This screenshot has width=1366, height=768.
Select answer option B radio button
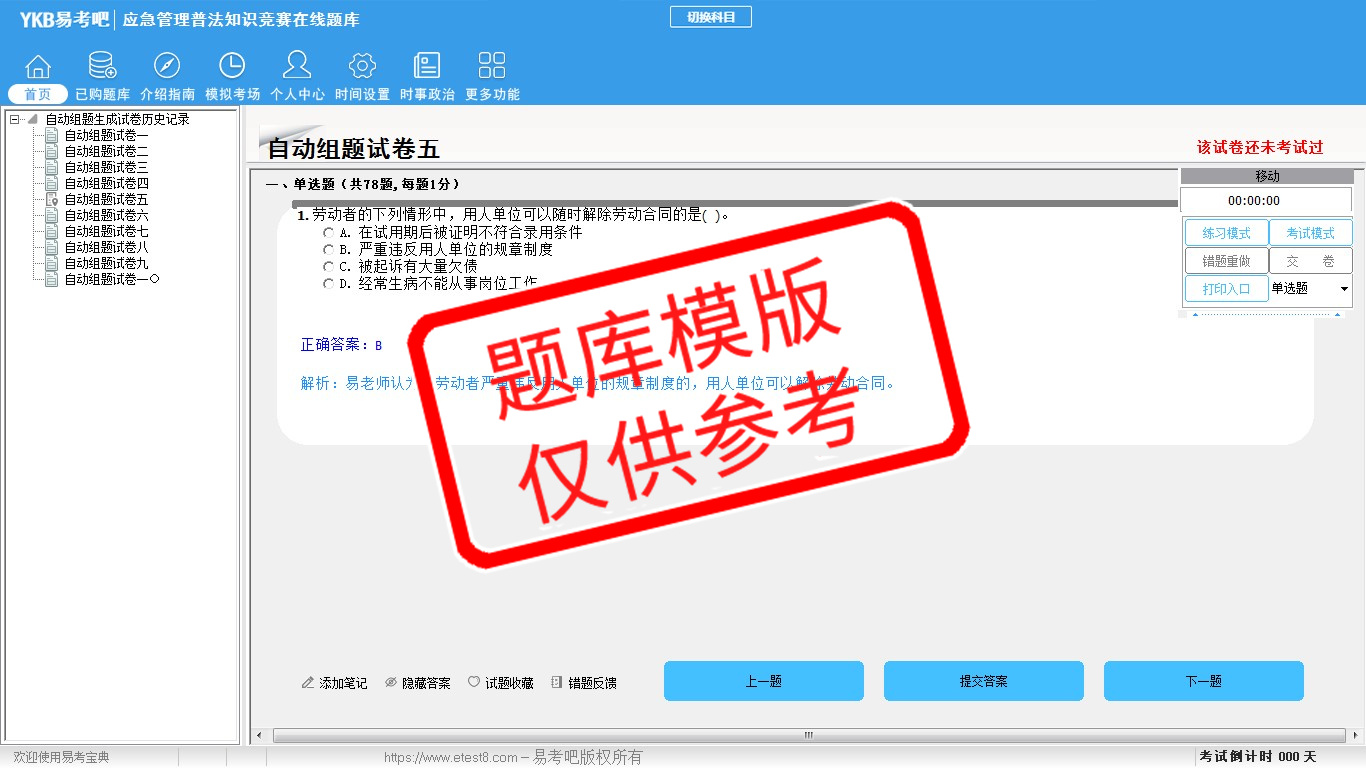329,250
